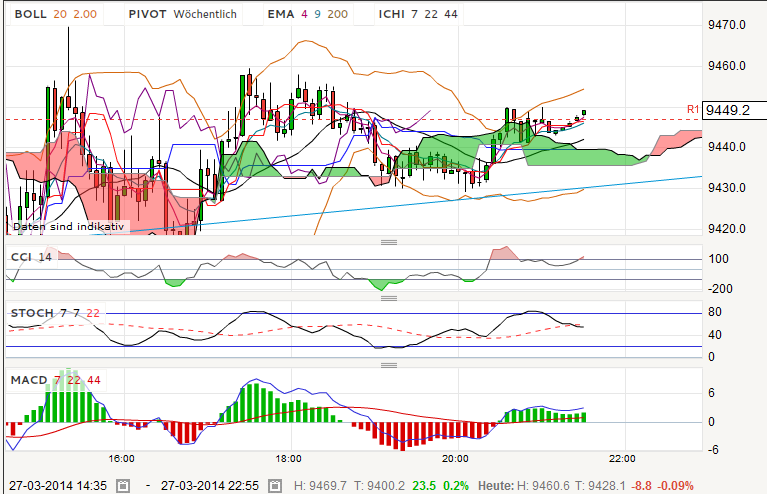Click the 9440.0 price axis label
This screenshot has height=494, width=767.
tap(727, 146)
